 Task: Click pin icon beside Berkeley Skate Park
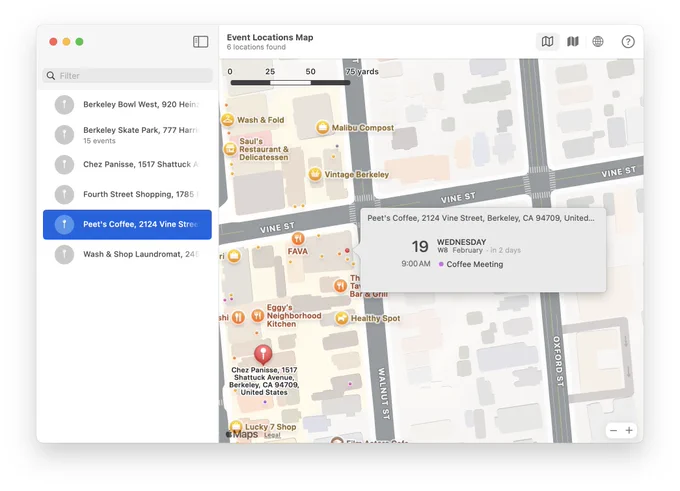64,134
